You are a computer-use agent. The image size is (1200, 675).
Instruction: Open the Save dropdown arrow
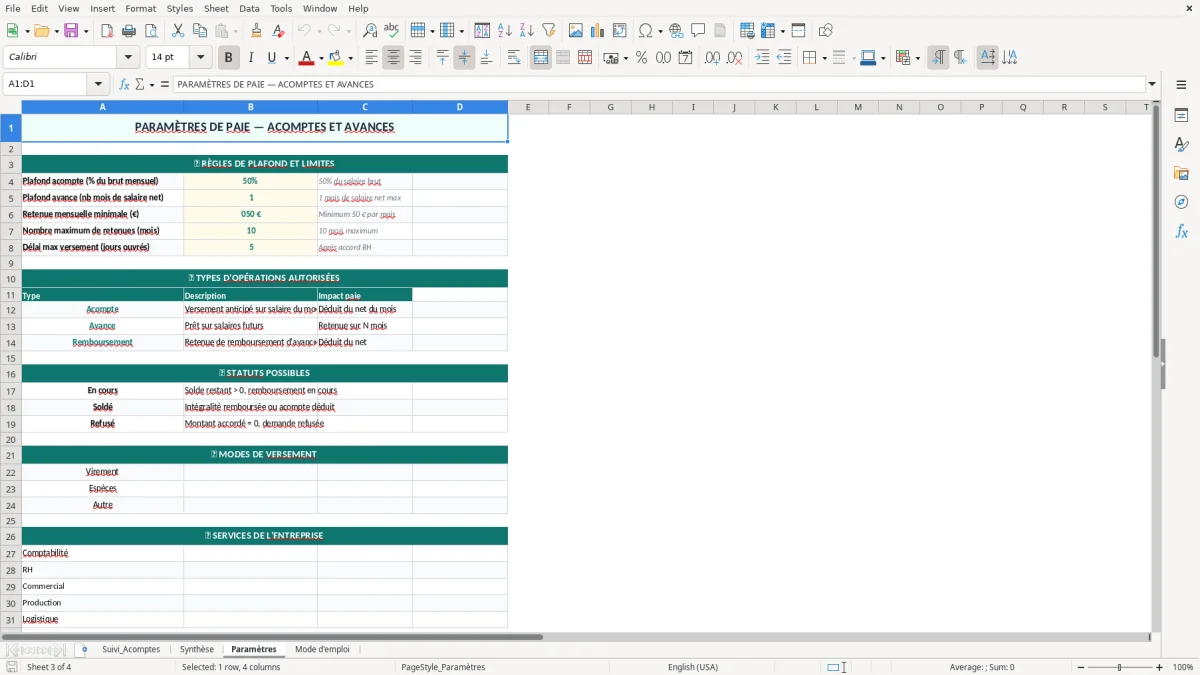(86, 31)
